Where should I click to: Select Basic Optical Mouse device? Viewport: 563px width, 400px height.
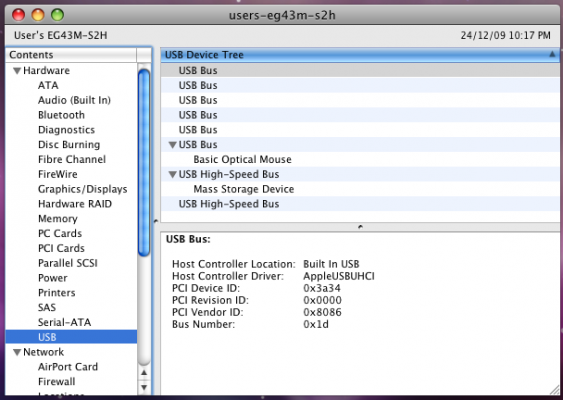242,159
